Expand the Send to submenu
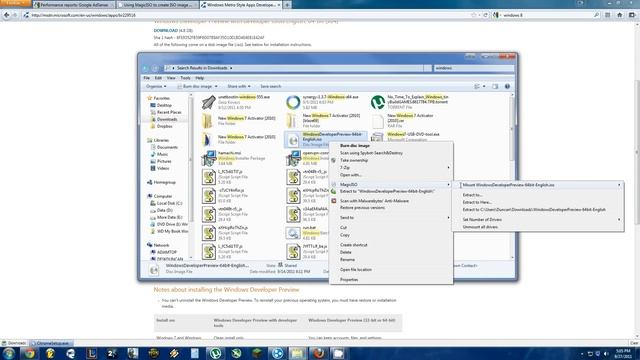This screenshot has height=360, width=640. (x=448, y=218)
